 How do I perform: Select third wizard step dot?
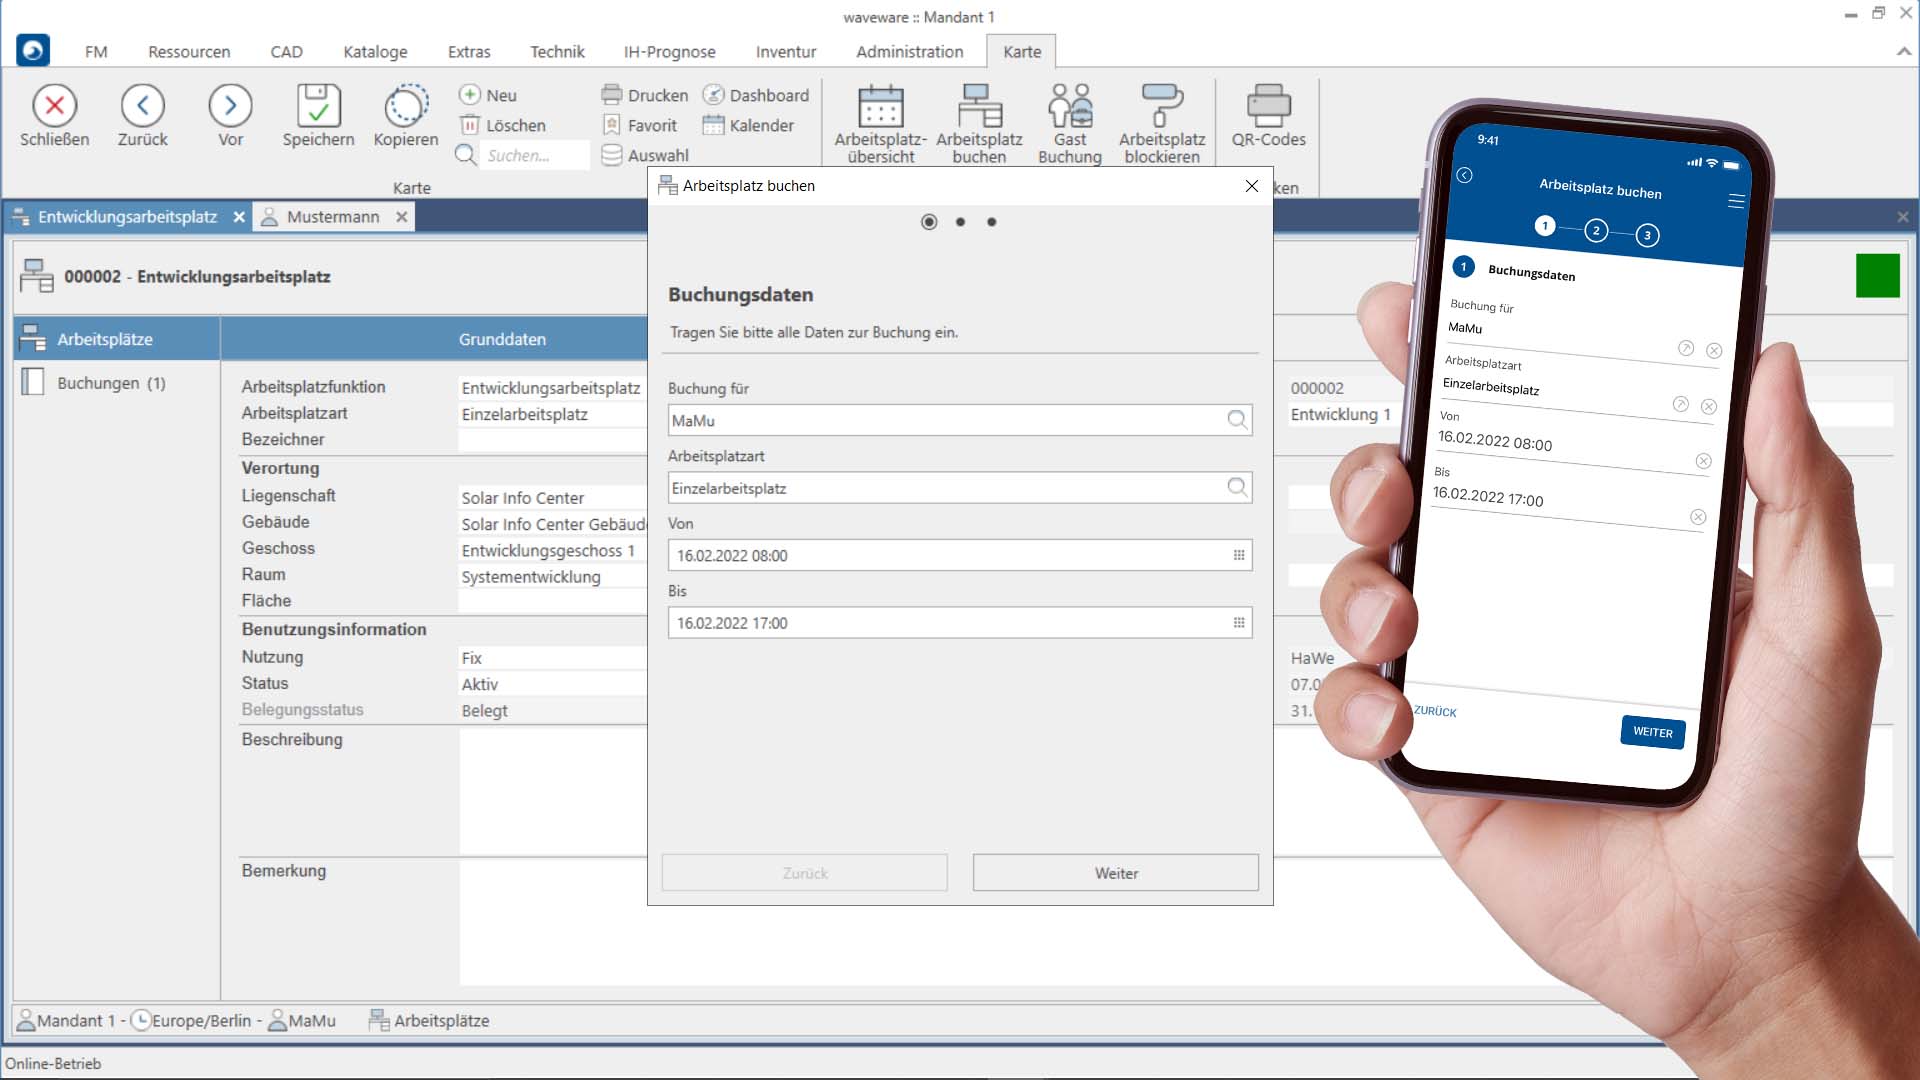[x=992, y=222]
